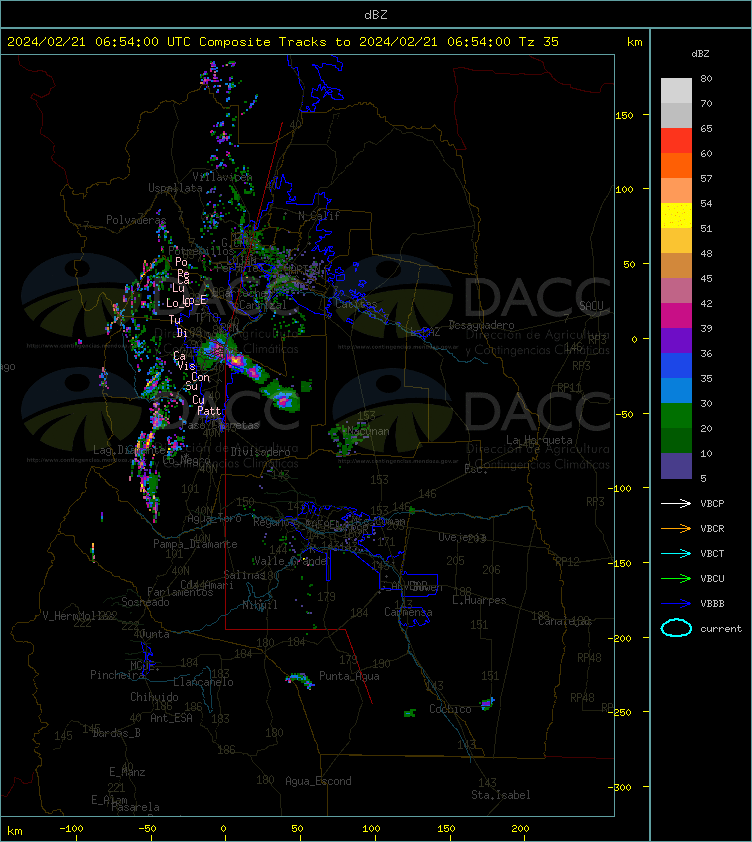752x842 pixels.
Task: Click the 'Punta_Agua' map label
Action: click(349, 676)
